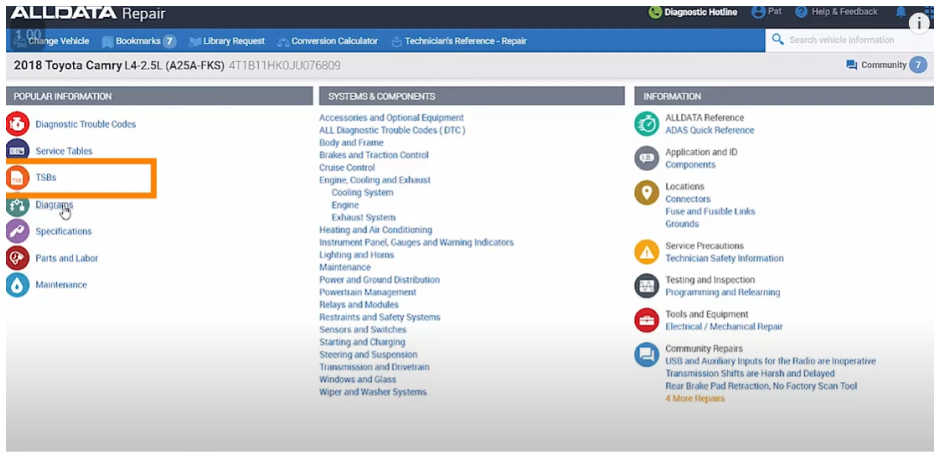Click the Diagnostic Hotline phone icon

(x=655, y=12)
